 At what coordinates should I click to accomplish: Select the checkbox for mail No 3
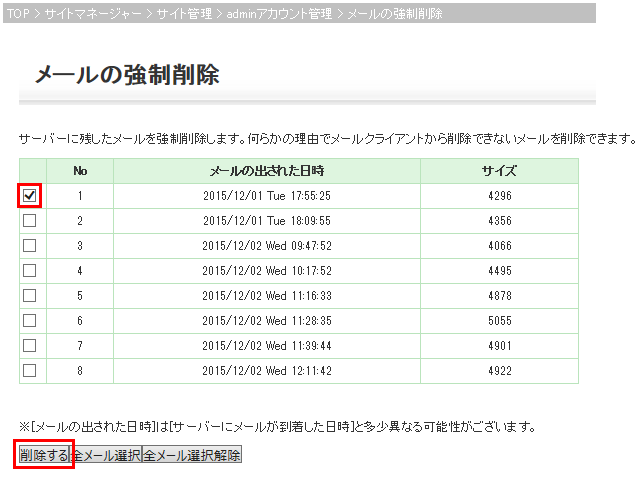[x=30, y=245]
